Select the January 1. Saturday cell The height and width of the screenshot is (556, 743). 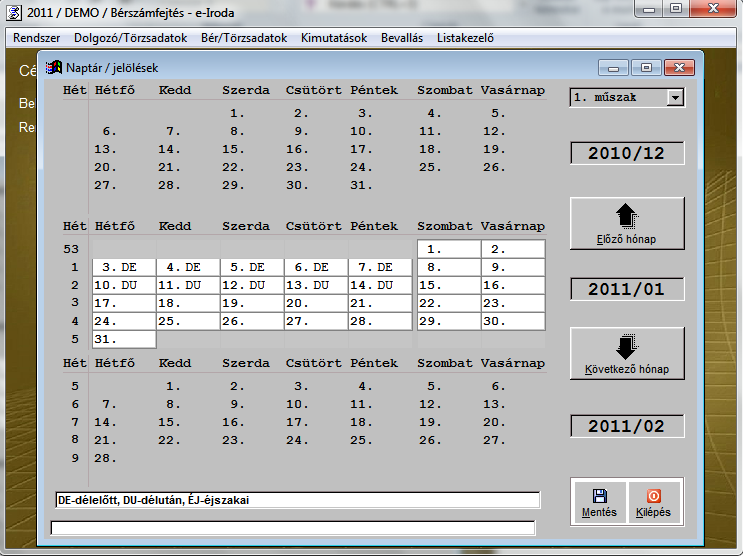[448, 249]
